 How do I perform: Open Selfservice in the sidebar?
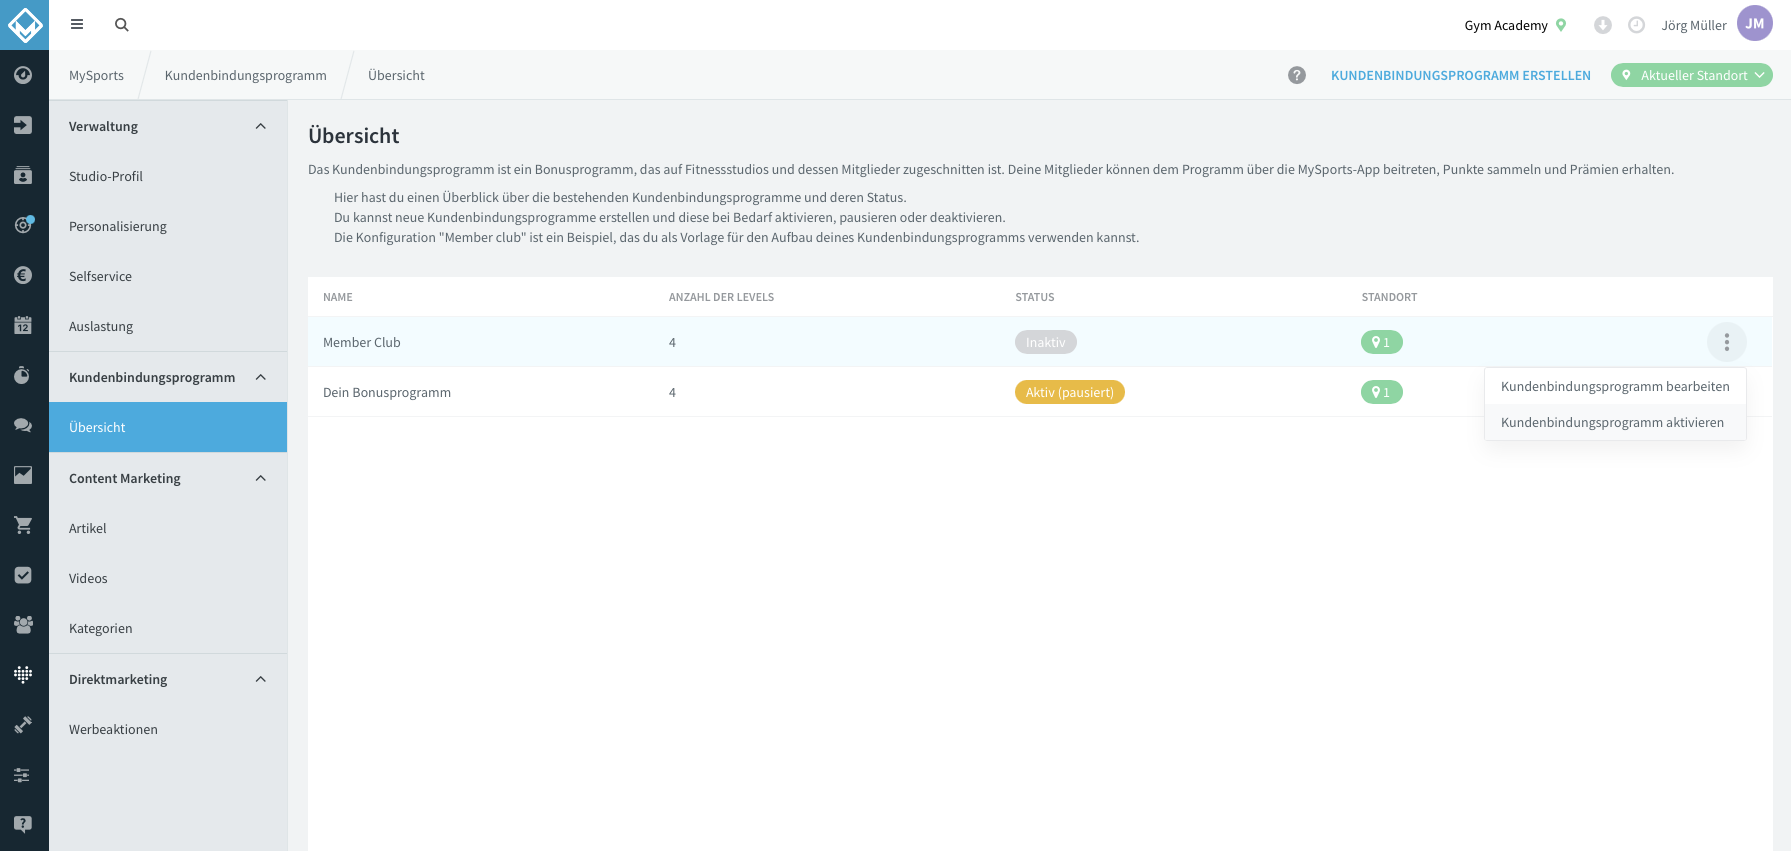pyautogui.click(x=168, y=276)
